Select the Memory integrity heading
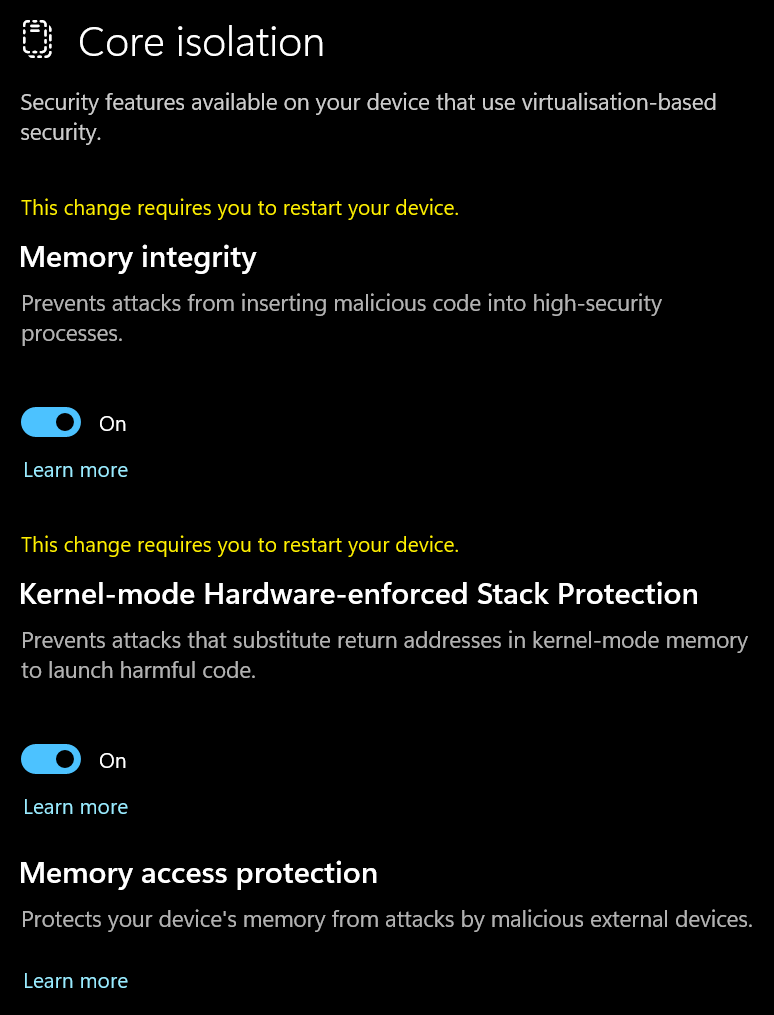 (x=138, y=257)
